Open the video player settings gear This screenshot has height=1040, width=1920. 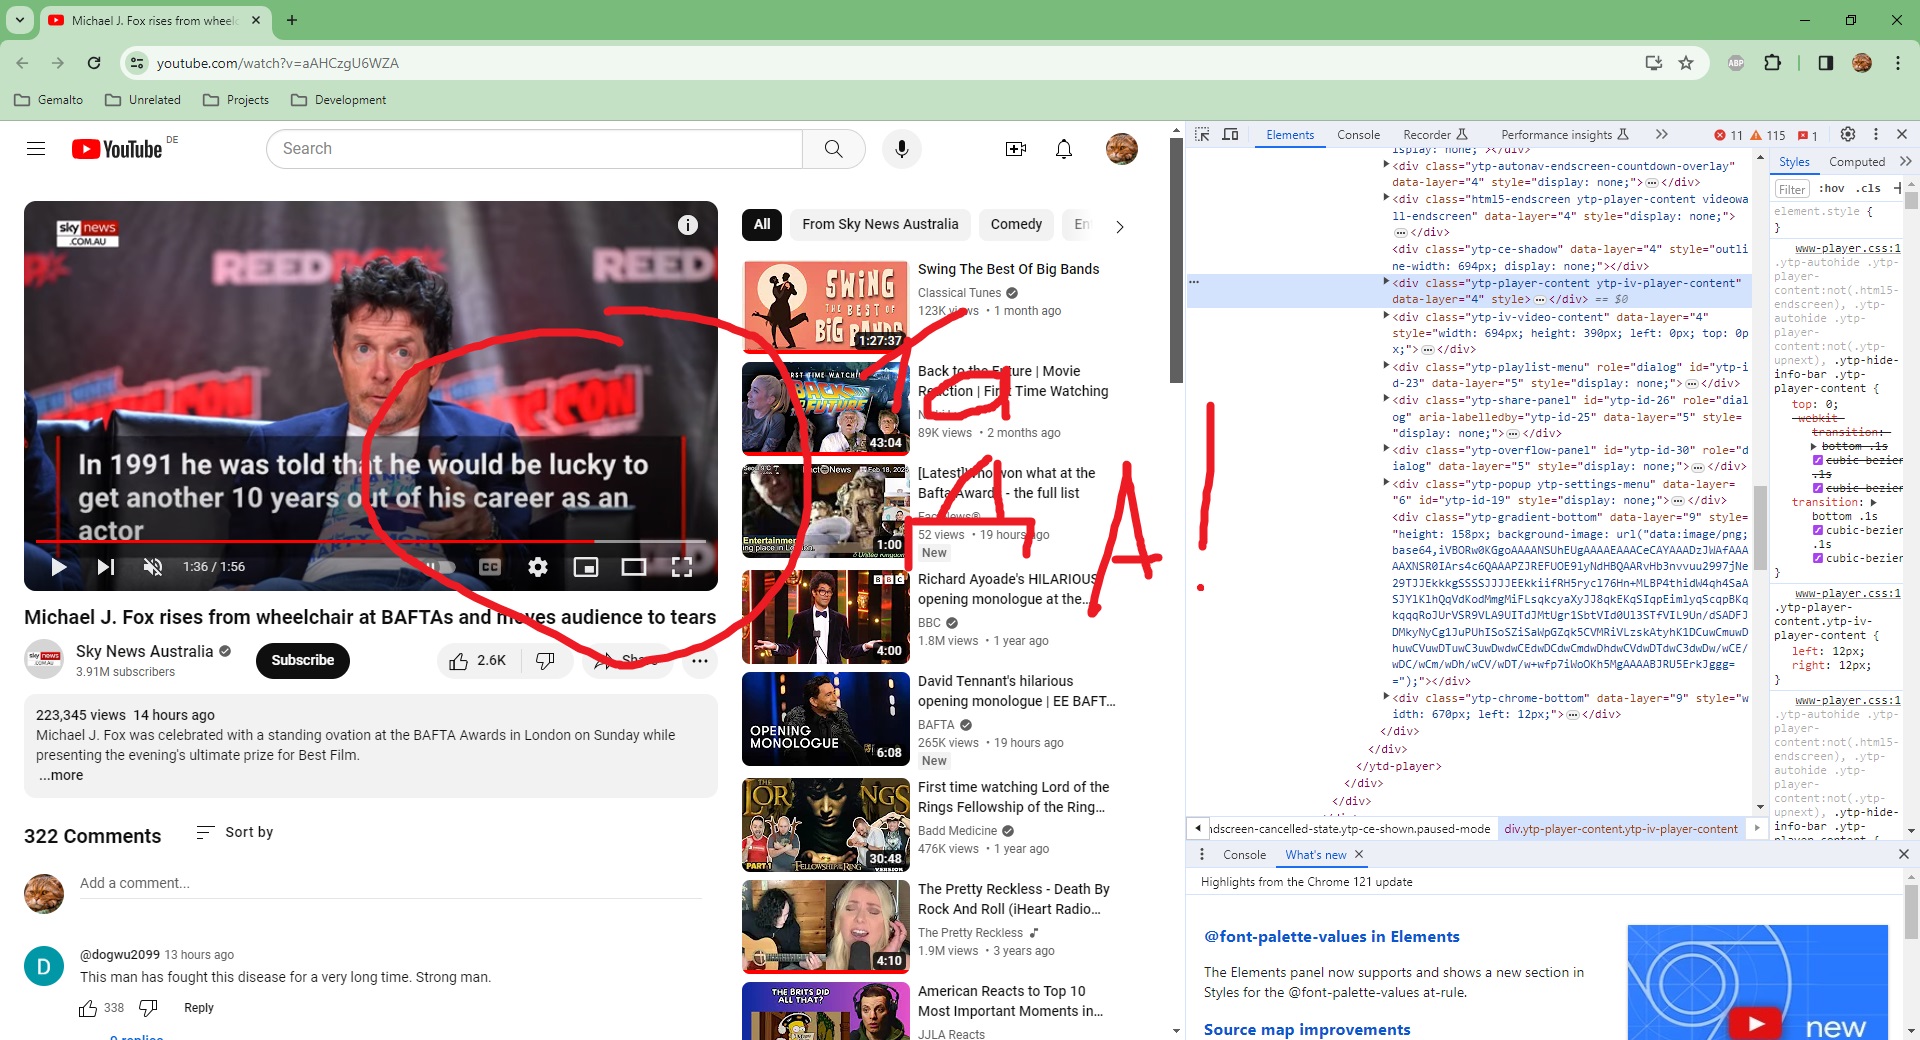coord(538,567)
